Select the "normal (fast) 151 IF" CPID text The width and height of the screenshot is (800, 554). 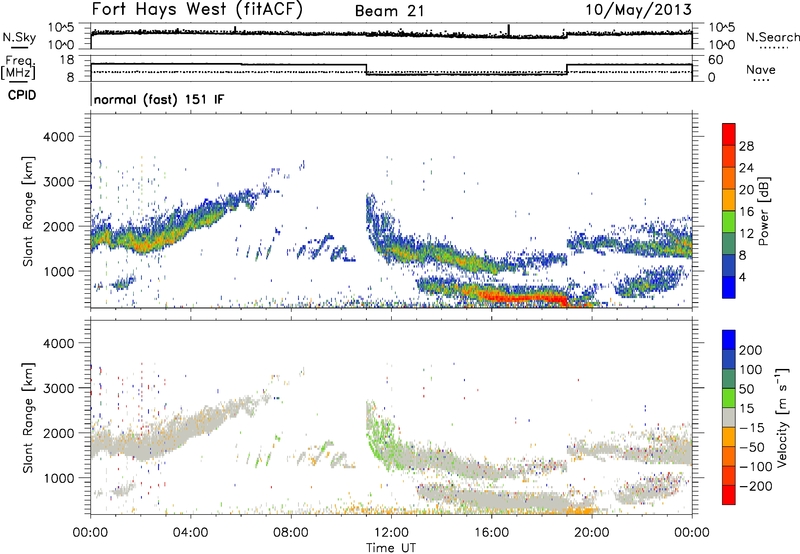point(159,100)
